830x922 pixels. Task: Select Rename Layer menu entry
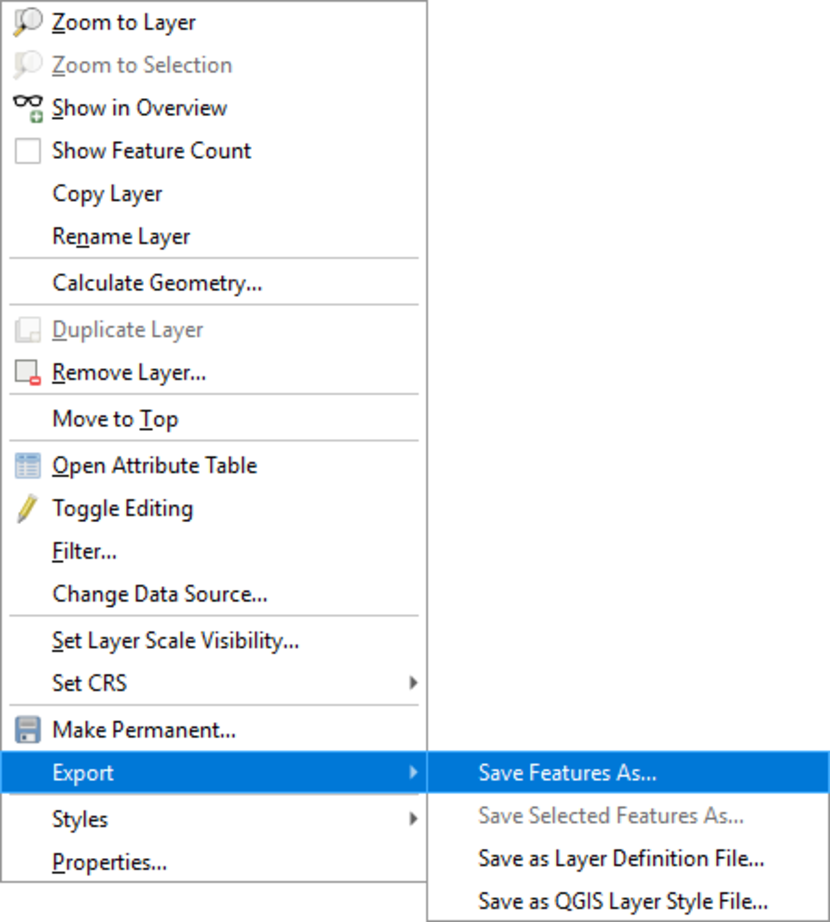tap(214, 237)
